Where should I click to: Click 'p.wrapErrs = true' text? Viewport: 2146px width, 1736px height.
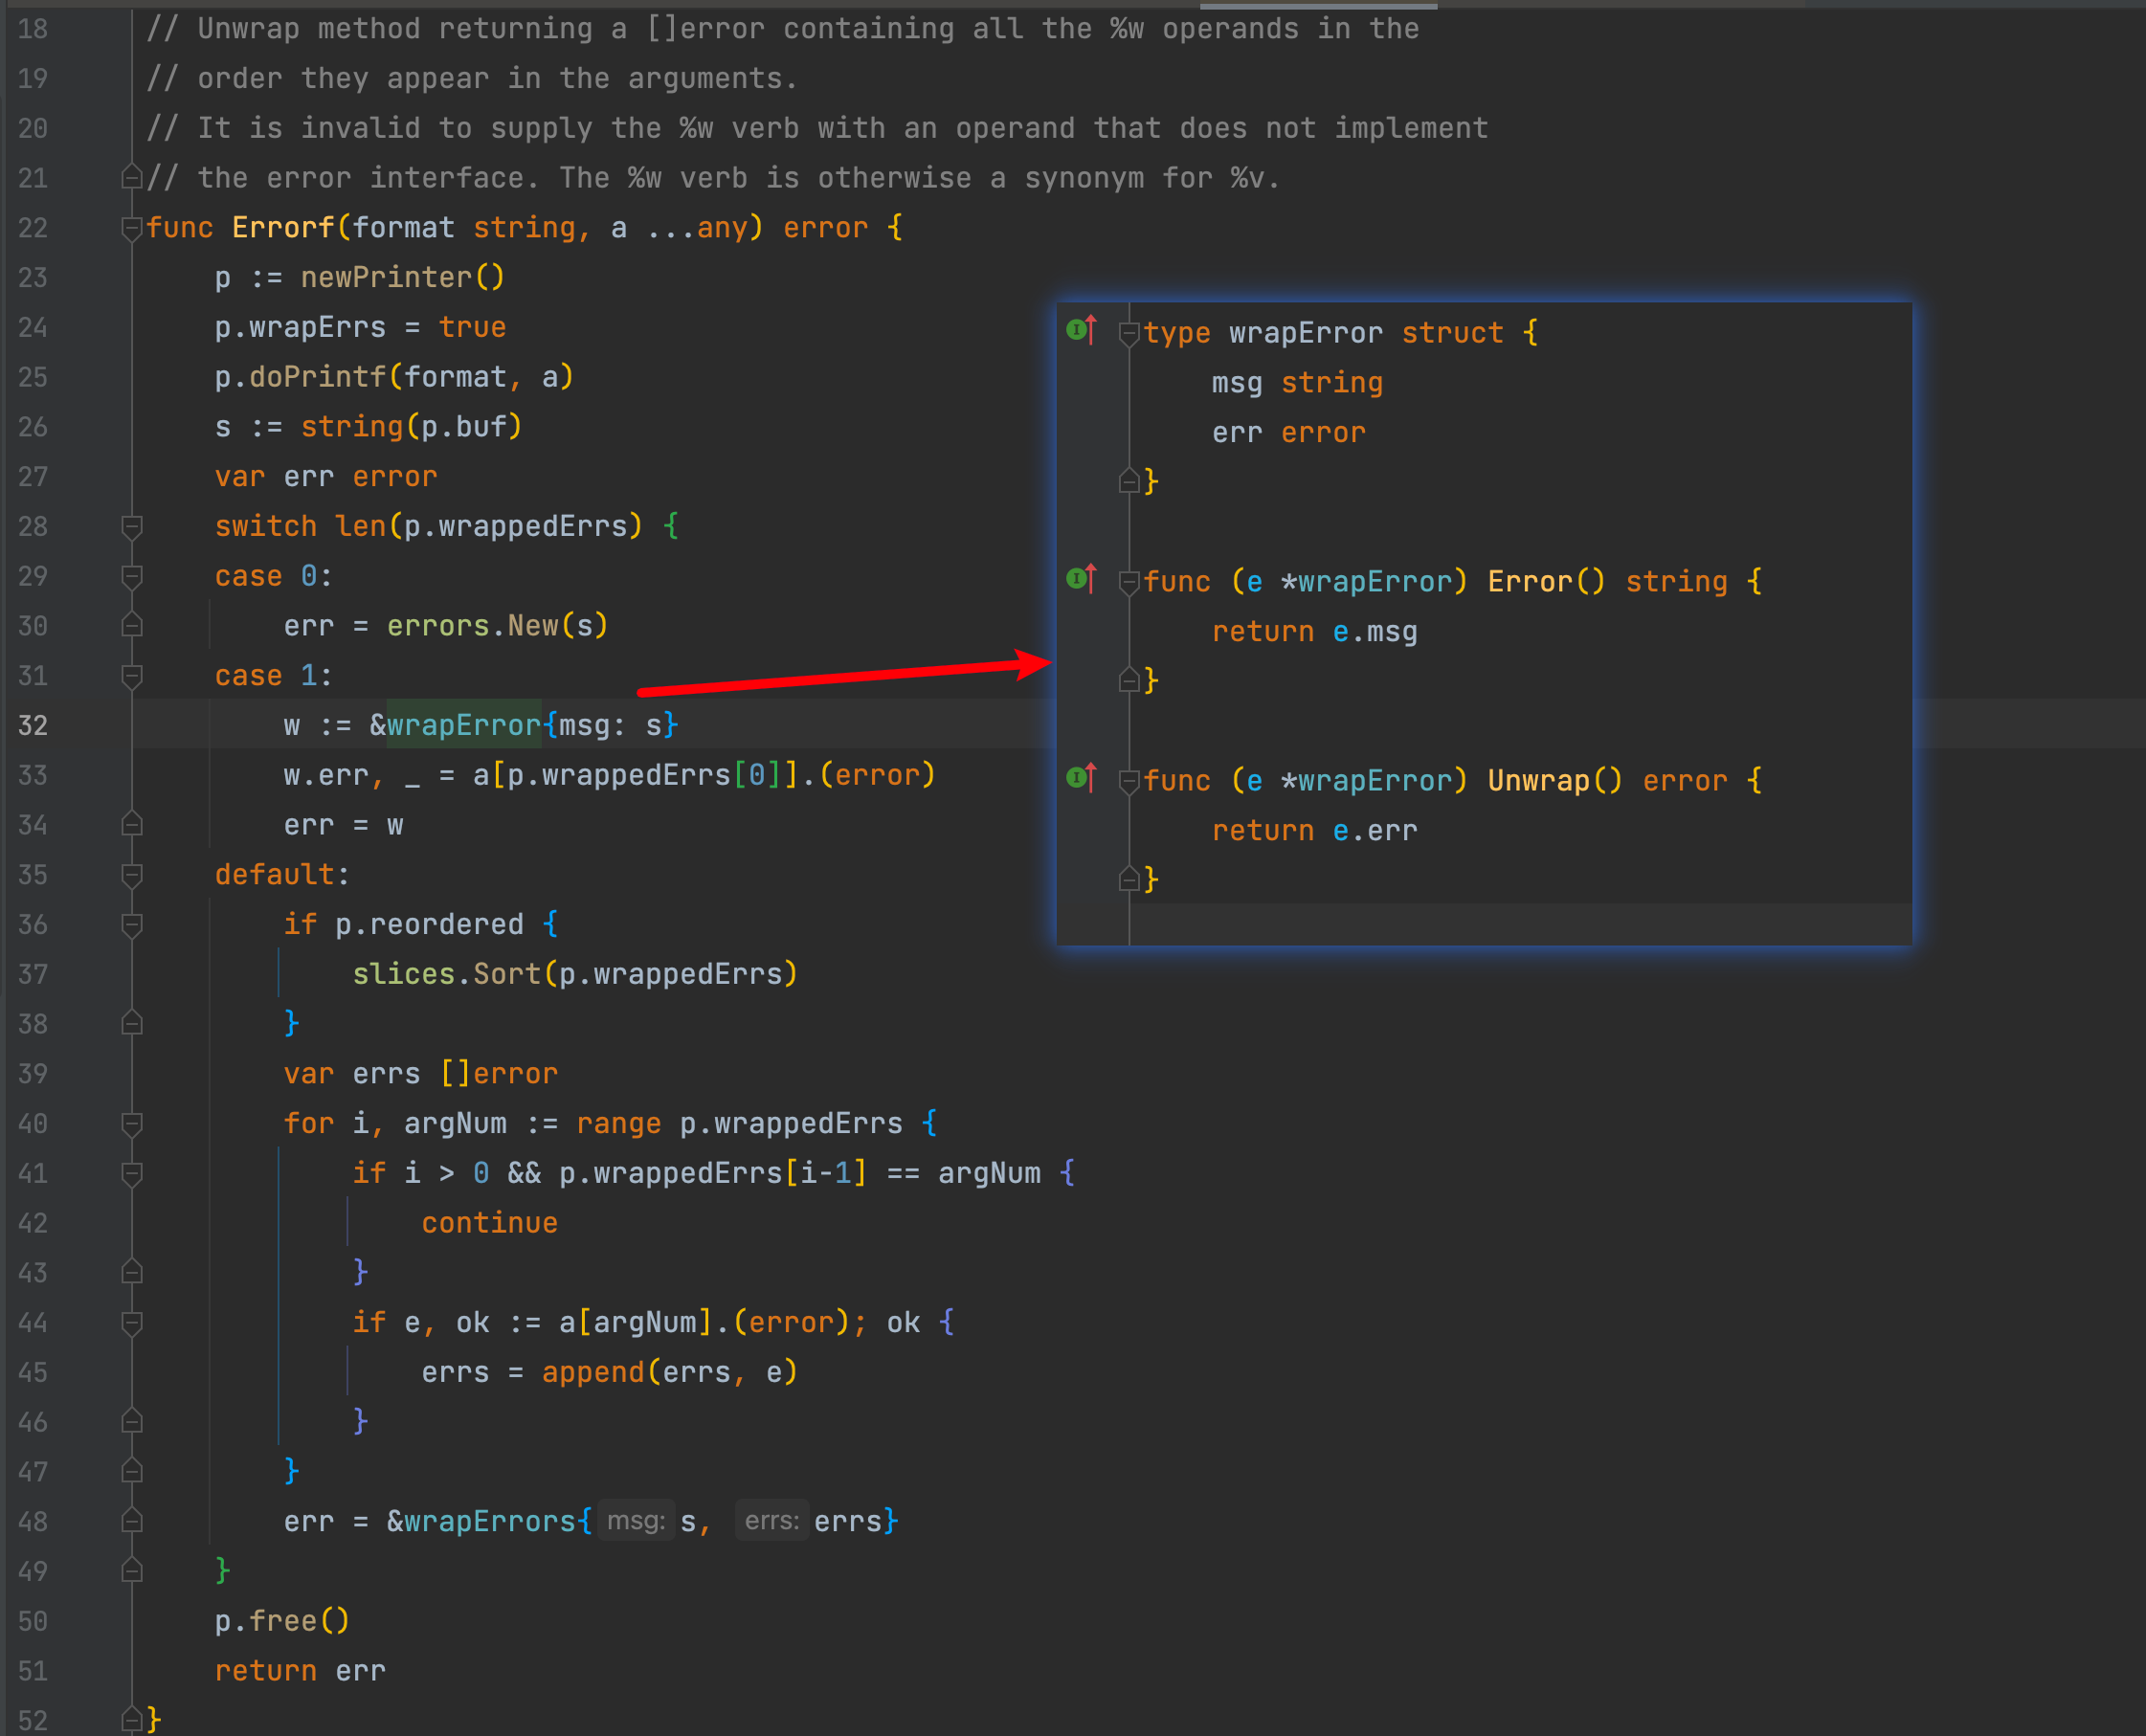tap(360, 327)
